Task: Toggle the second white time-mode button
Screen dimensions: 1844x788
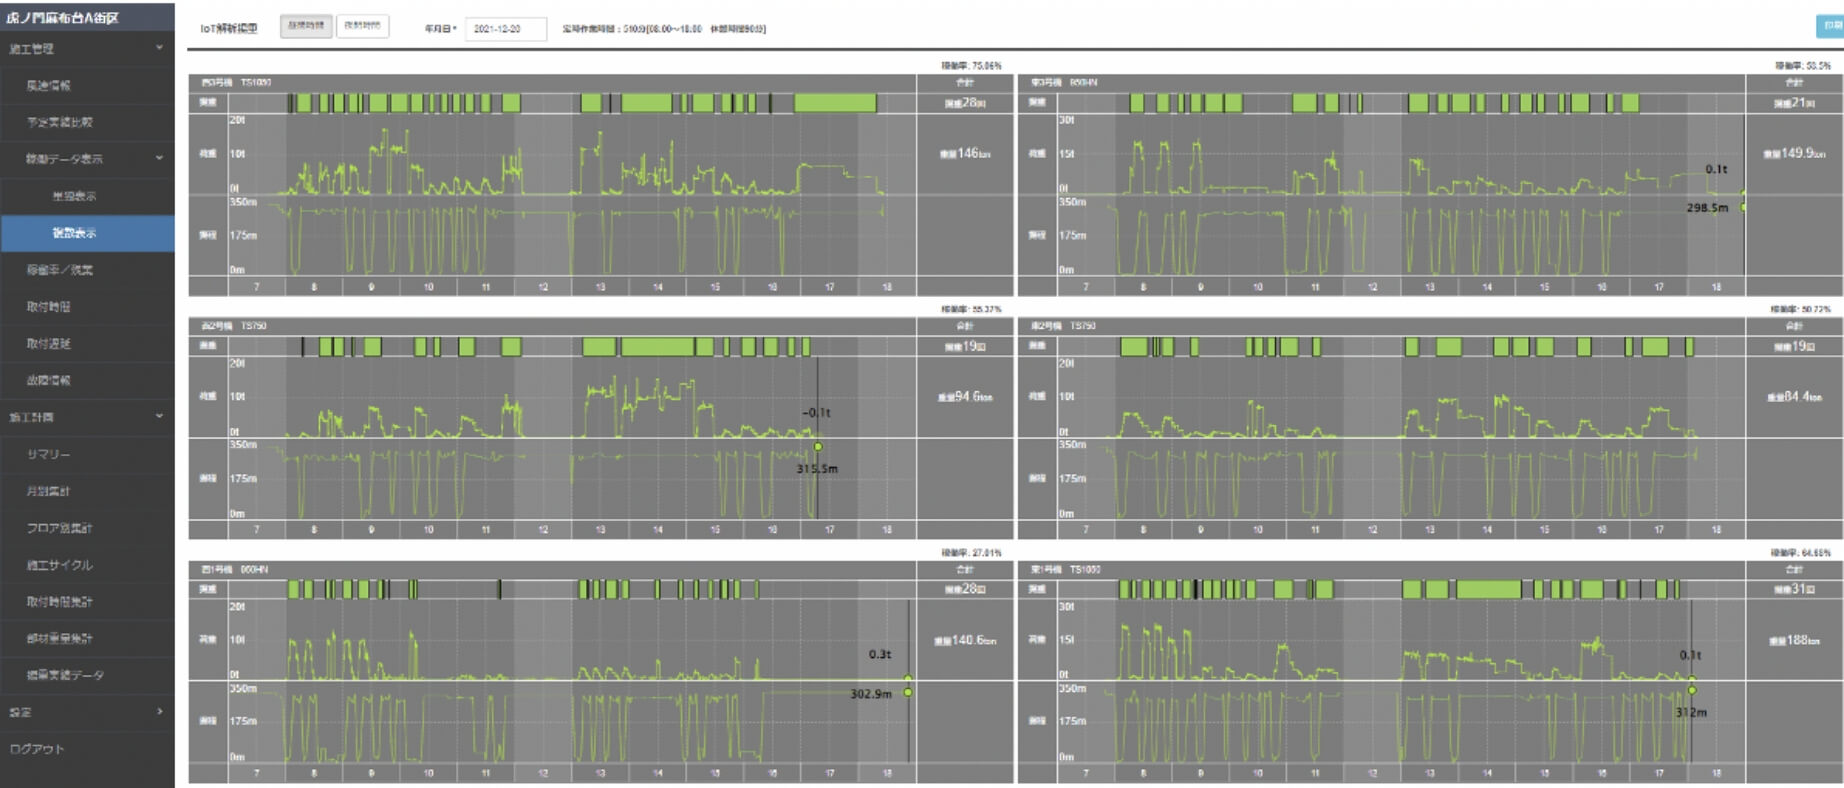Action: 362,27
